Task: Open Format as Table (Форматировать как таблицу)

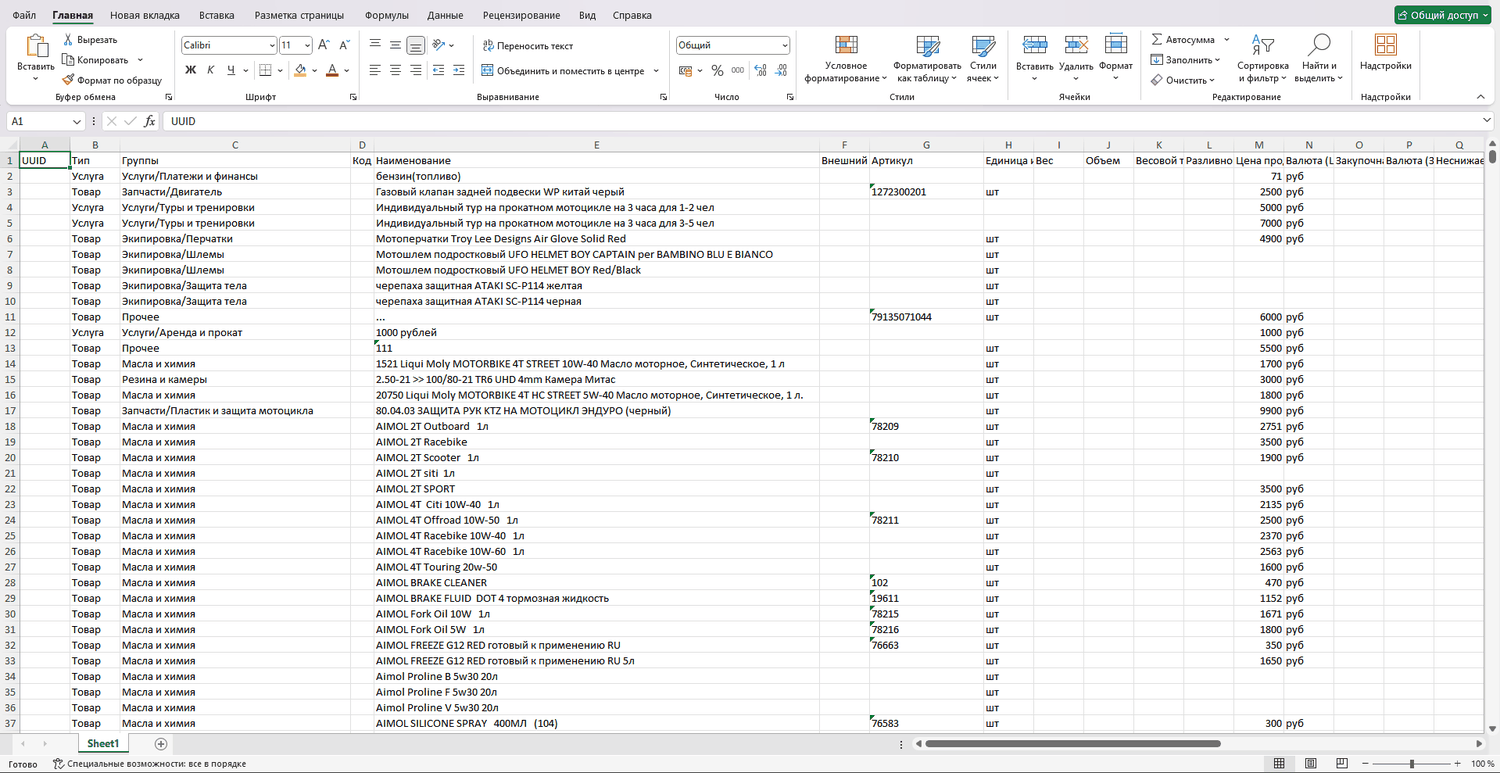Action: coord(928,58)
